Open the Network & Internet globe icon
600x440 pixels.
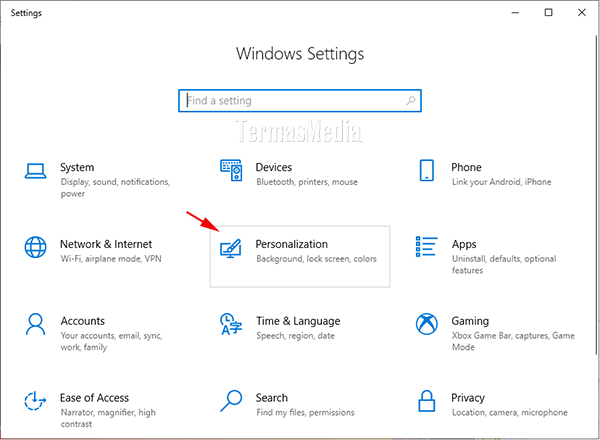point(36,247)
